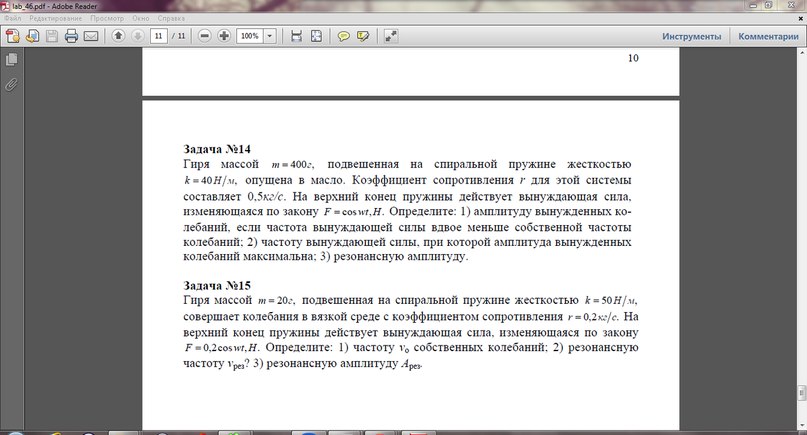The height and width of the screenshot is (435, 807).
Task: Switch to Read mode expand icon
Action: (x=391, y=36)
